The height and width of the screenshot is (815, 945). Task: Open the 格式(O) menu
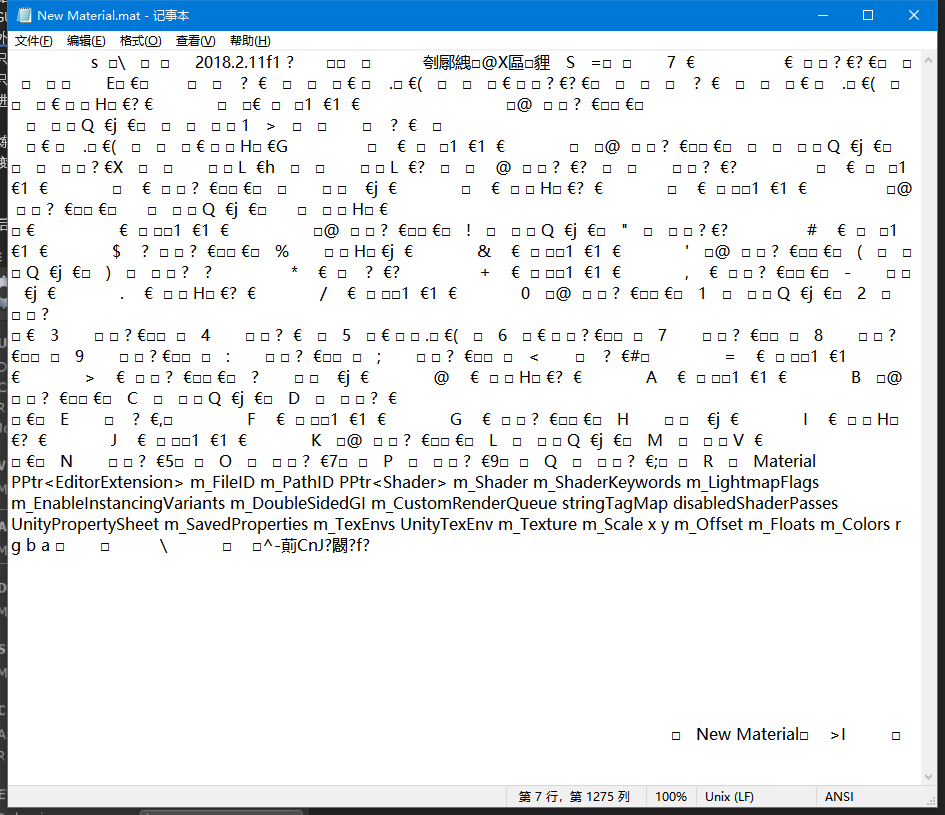(x=140, y=41)
